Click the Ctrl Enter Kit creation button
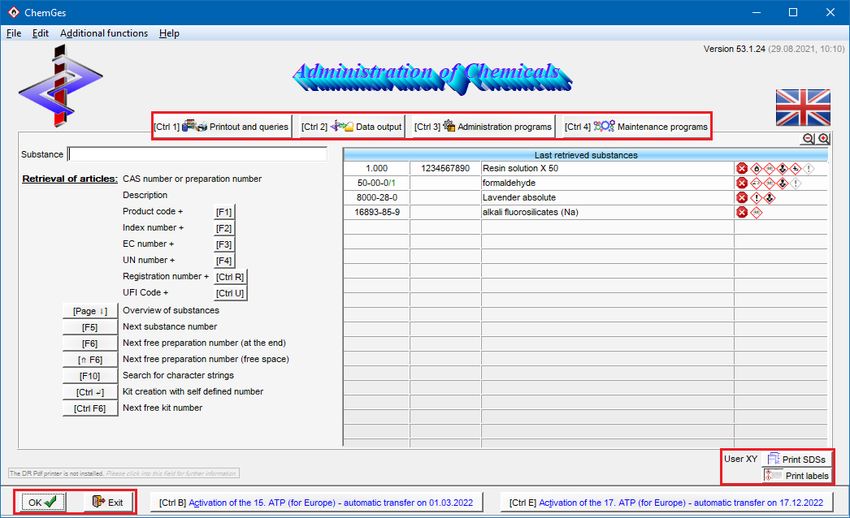This screenshot has height=518, width=850. (x=90, y=392)
